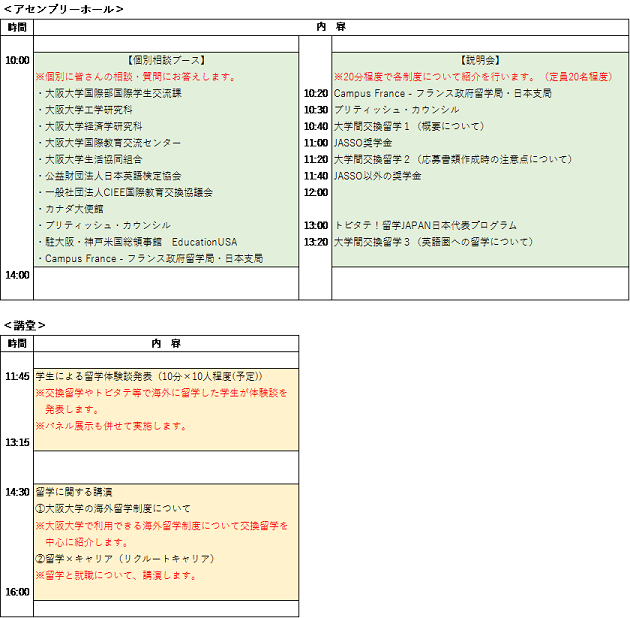
Task: Click the アセンブリーホール section heading
Action: point(63,9)
